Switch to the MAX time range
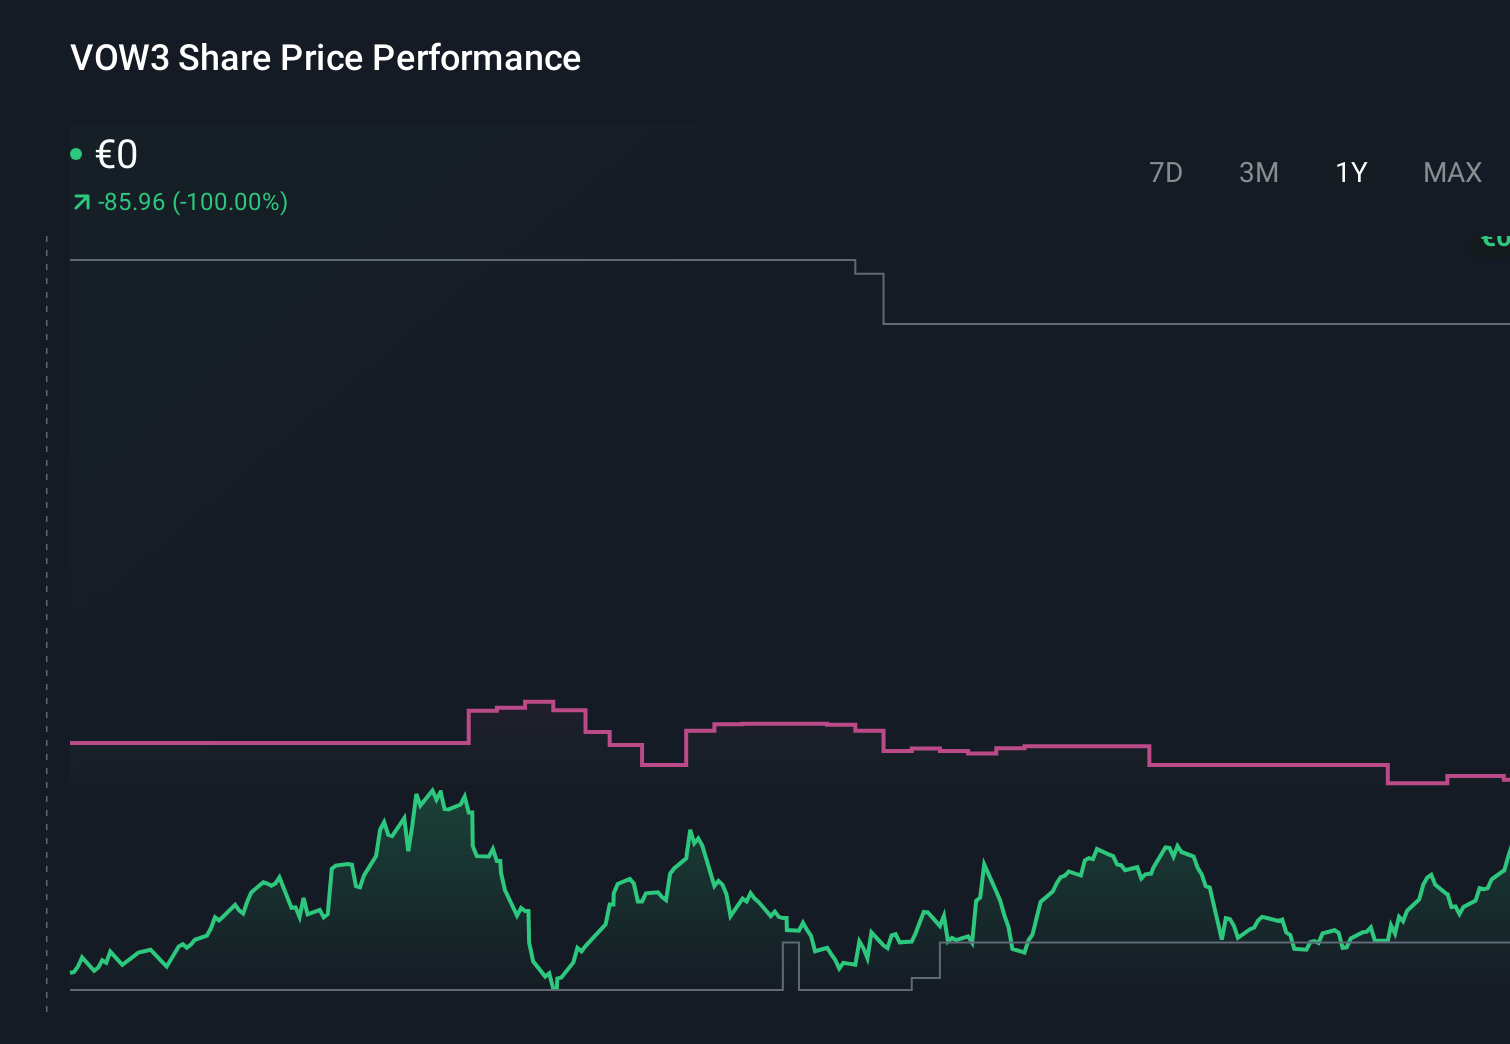Image resolution: width=1510 pixels, height=1044 pixels. pyautogui.click(x=1451, y=172)
